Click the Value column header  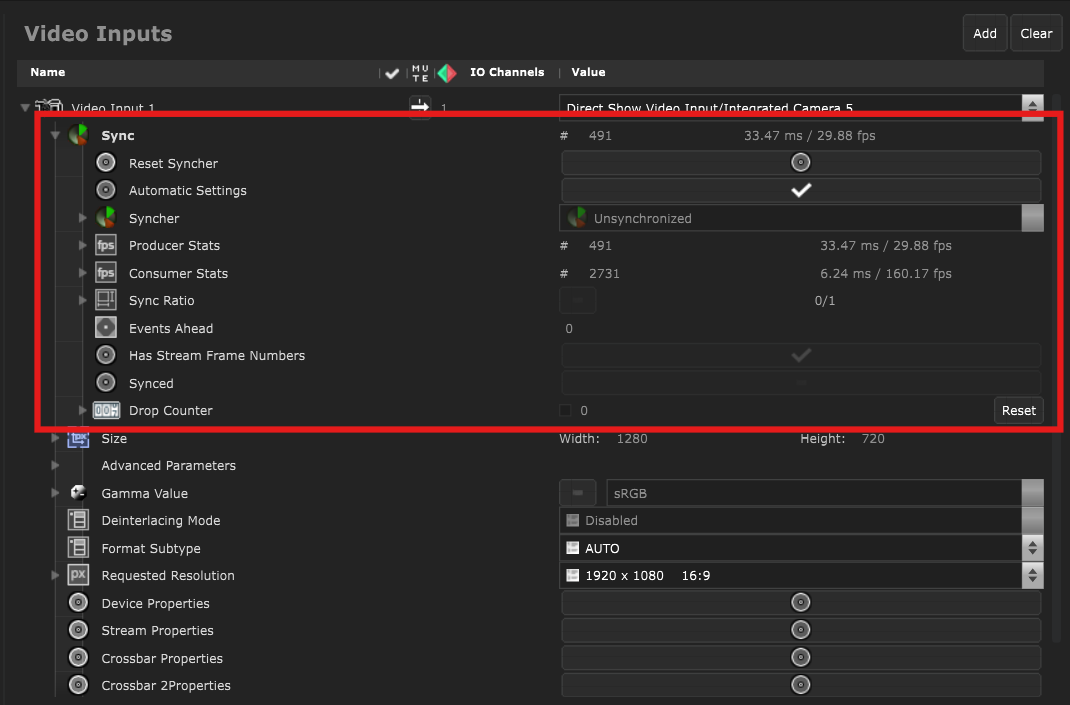point(588,72)
